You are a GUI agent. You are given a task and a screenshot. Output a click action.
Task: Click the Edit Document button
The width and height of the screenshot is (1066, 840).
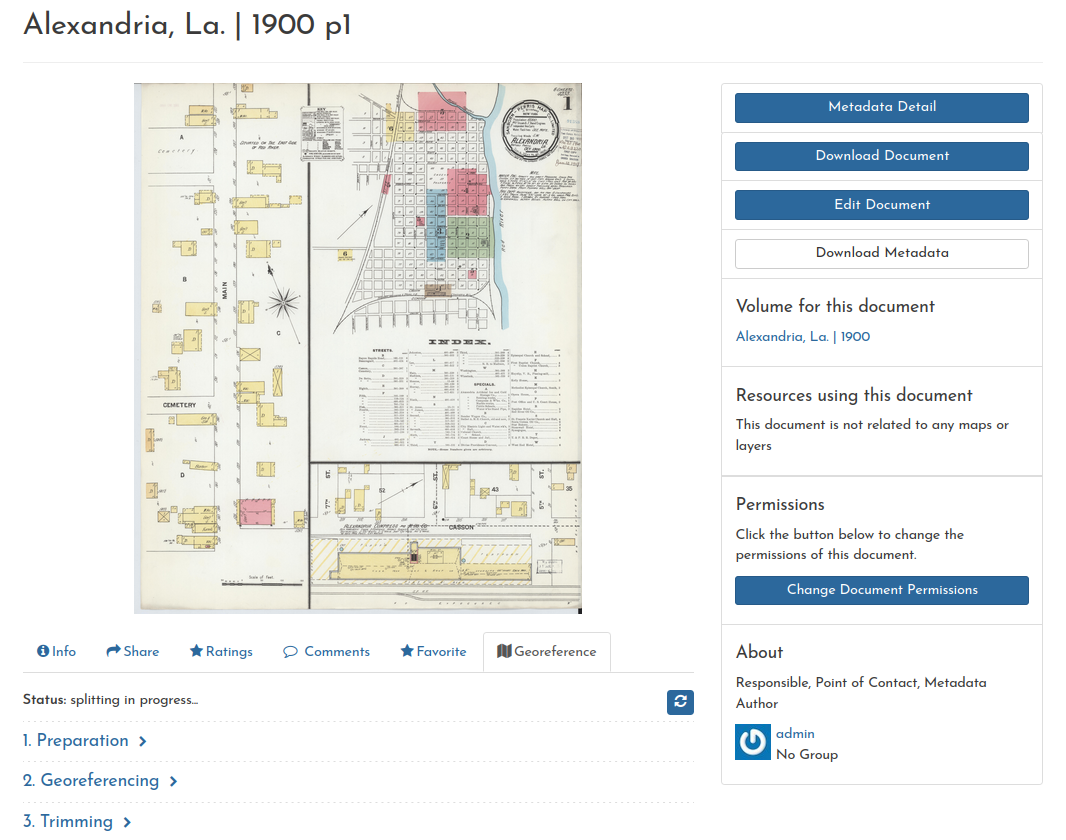pos(881,205)
